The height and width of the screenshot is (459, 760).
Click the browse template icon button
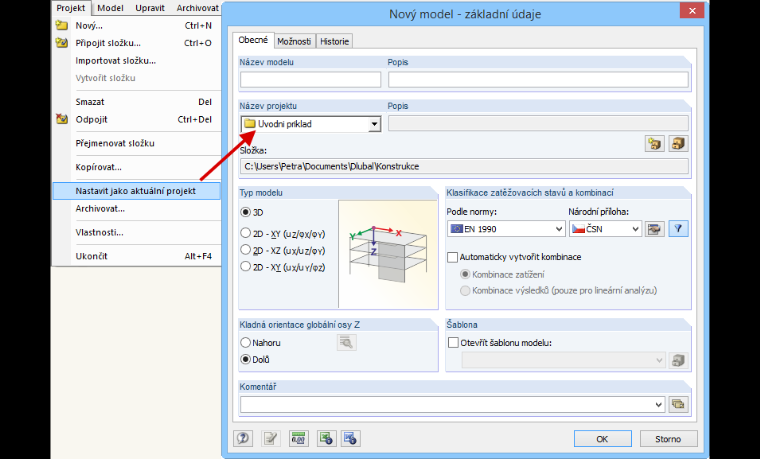coord(679,360)
